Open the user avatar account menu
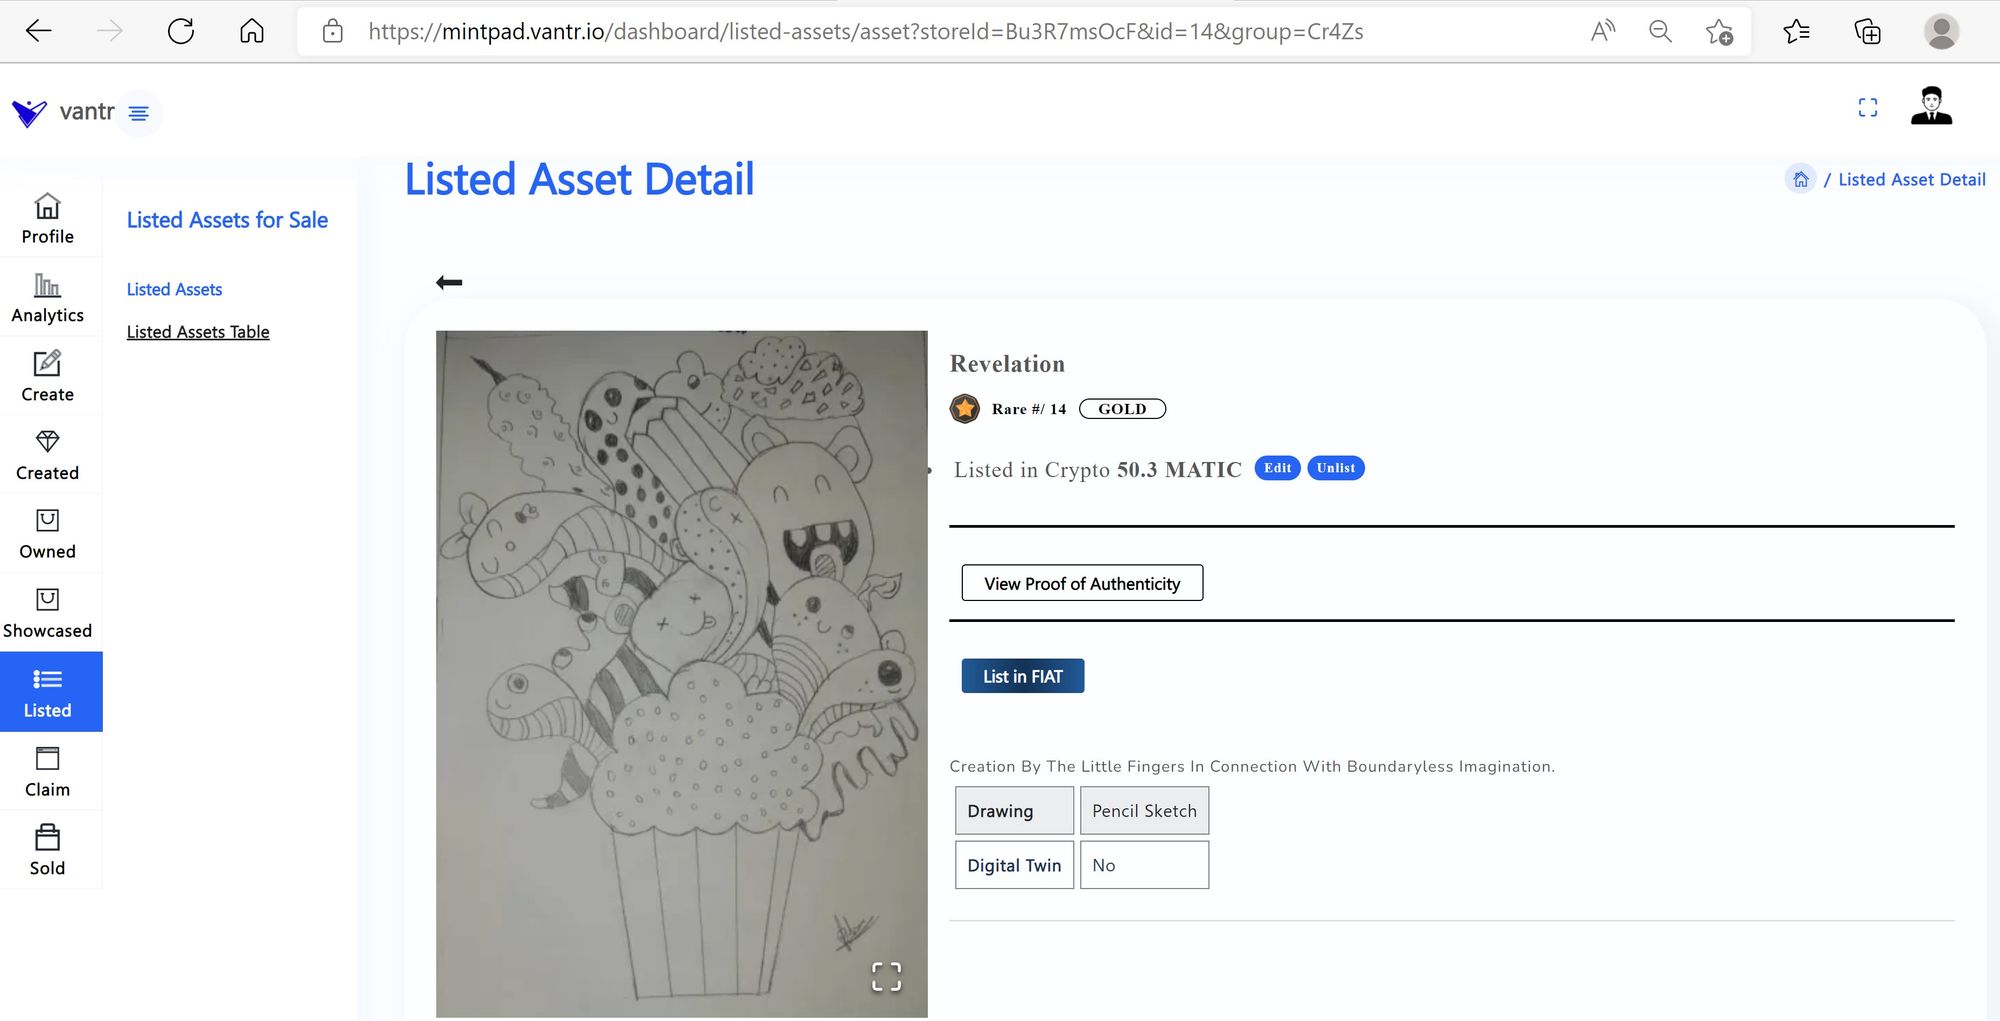Viewport: 2000px width, 1021px height. pos(1931,106)
